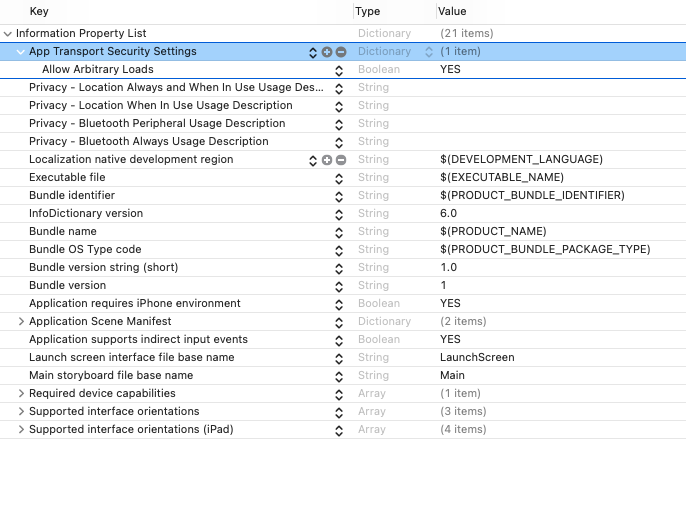686x521 pixels.
Task: Open key picker for Application requires iPhone environment
Action: [x=339, y=304]
